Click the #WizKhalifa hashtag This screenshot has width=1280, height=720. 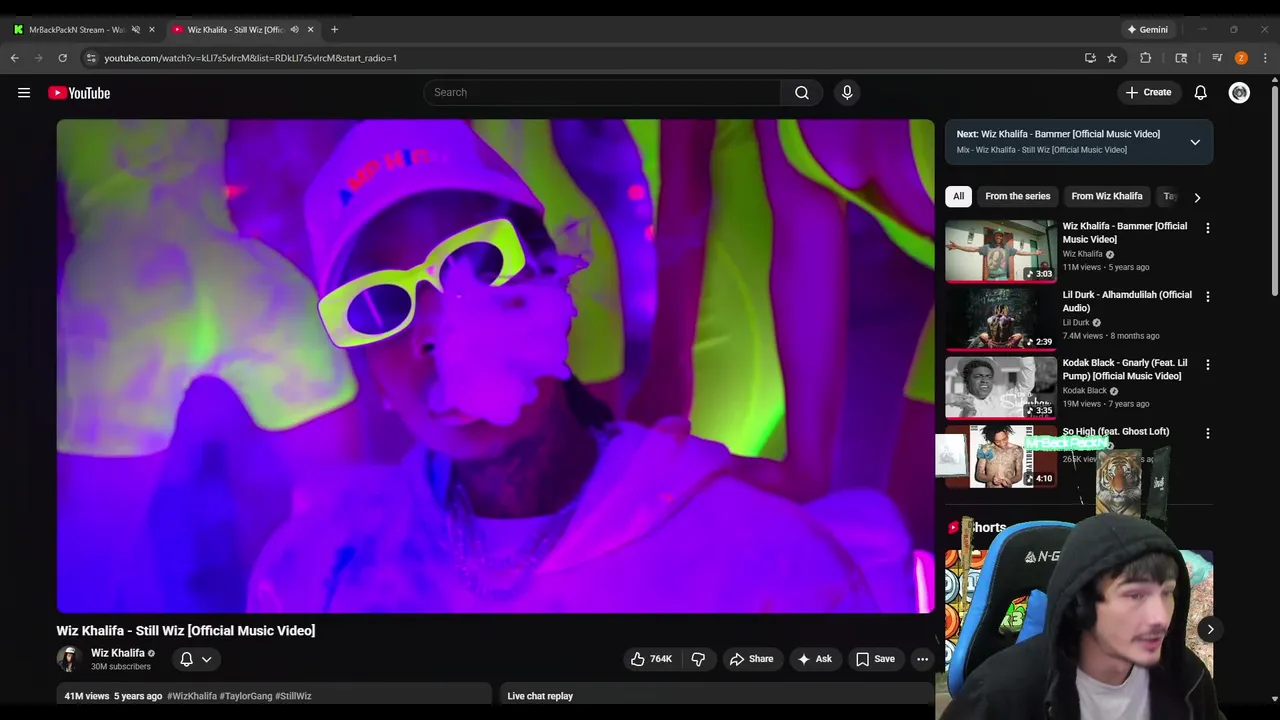click(192, 696)
